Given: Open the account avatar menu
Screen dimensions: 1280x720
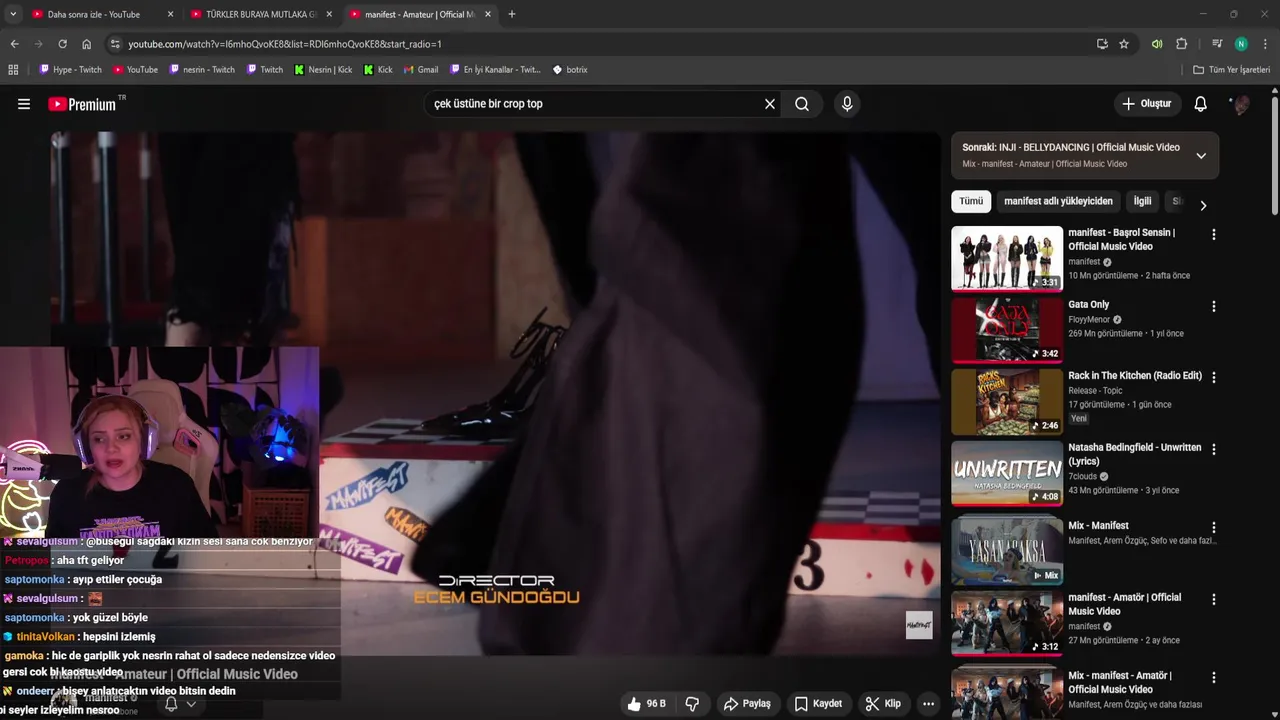Looking at the screenshot, I should pyautogui.click(x=1240, y=104).
